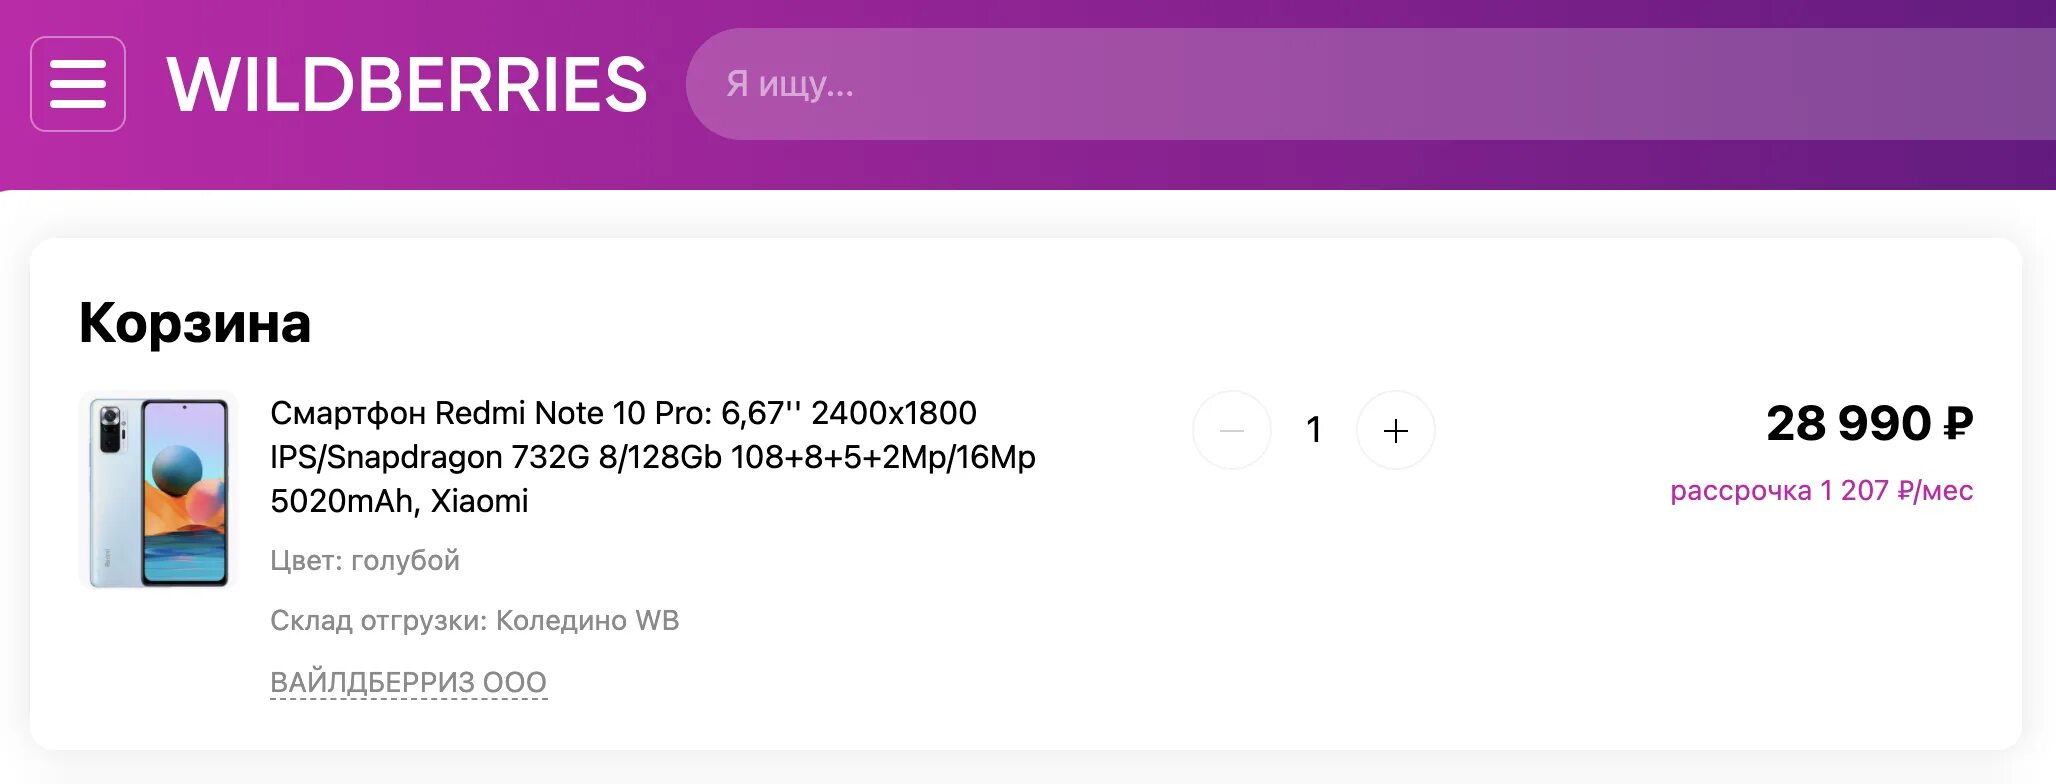Click the word "рассрочка" under the price
The width and height of the screenshot is (2056, 784).
tap(1740, 491)
